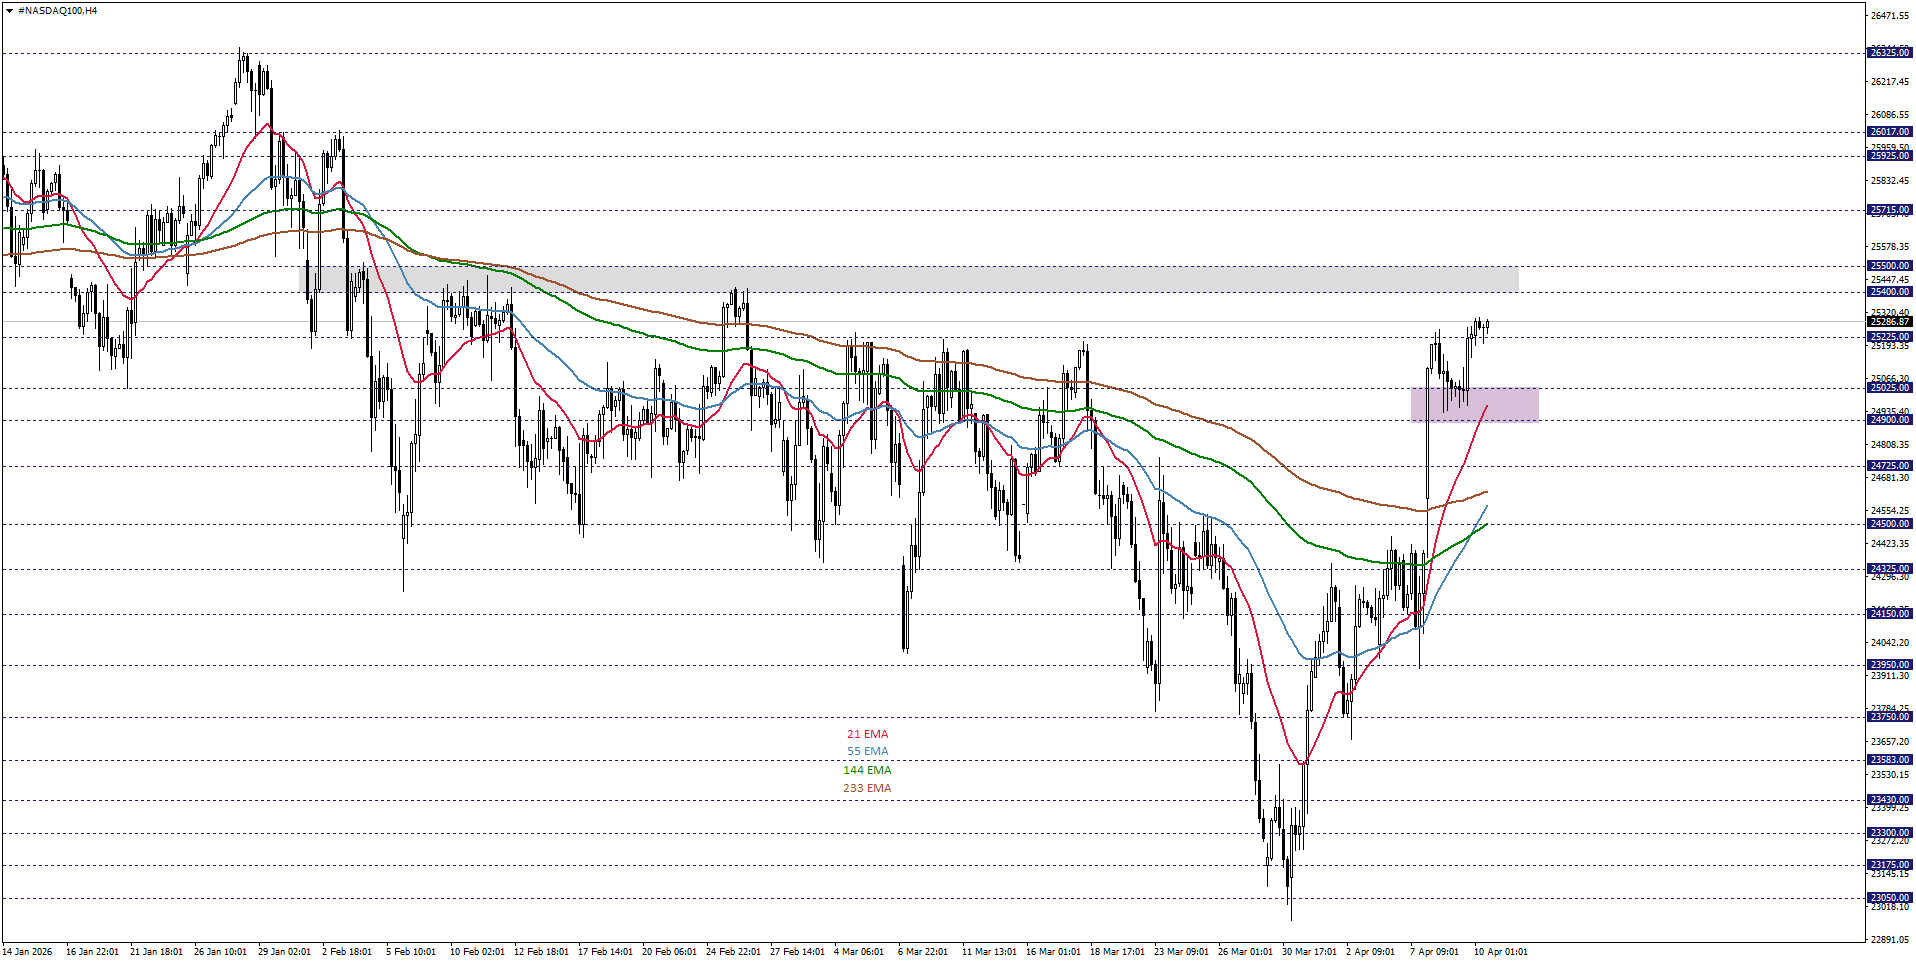
Task: Click the gray supply zone rectangle near 25500
Action: click(x=900, y=277)
